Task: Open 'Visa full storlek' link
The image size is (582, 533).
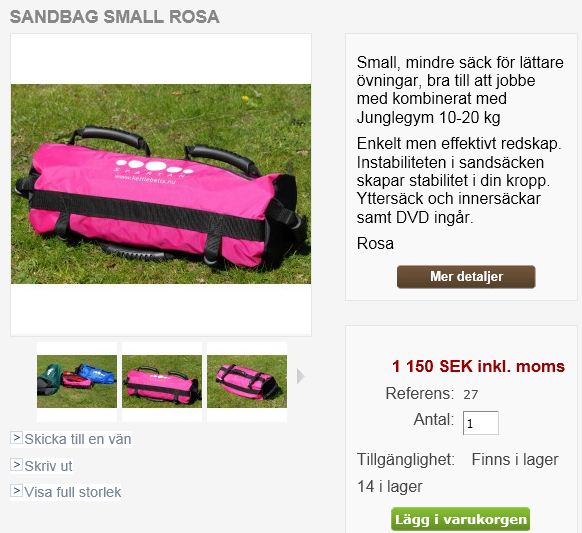Action: [73, 492]
